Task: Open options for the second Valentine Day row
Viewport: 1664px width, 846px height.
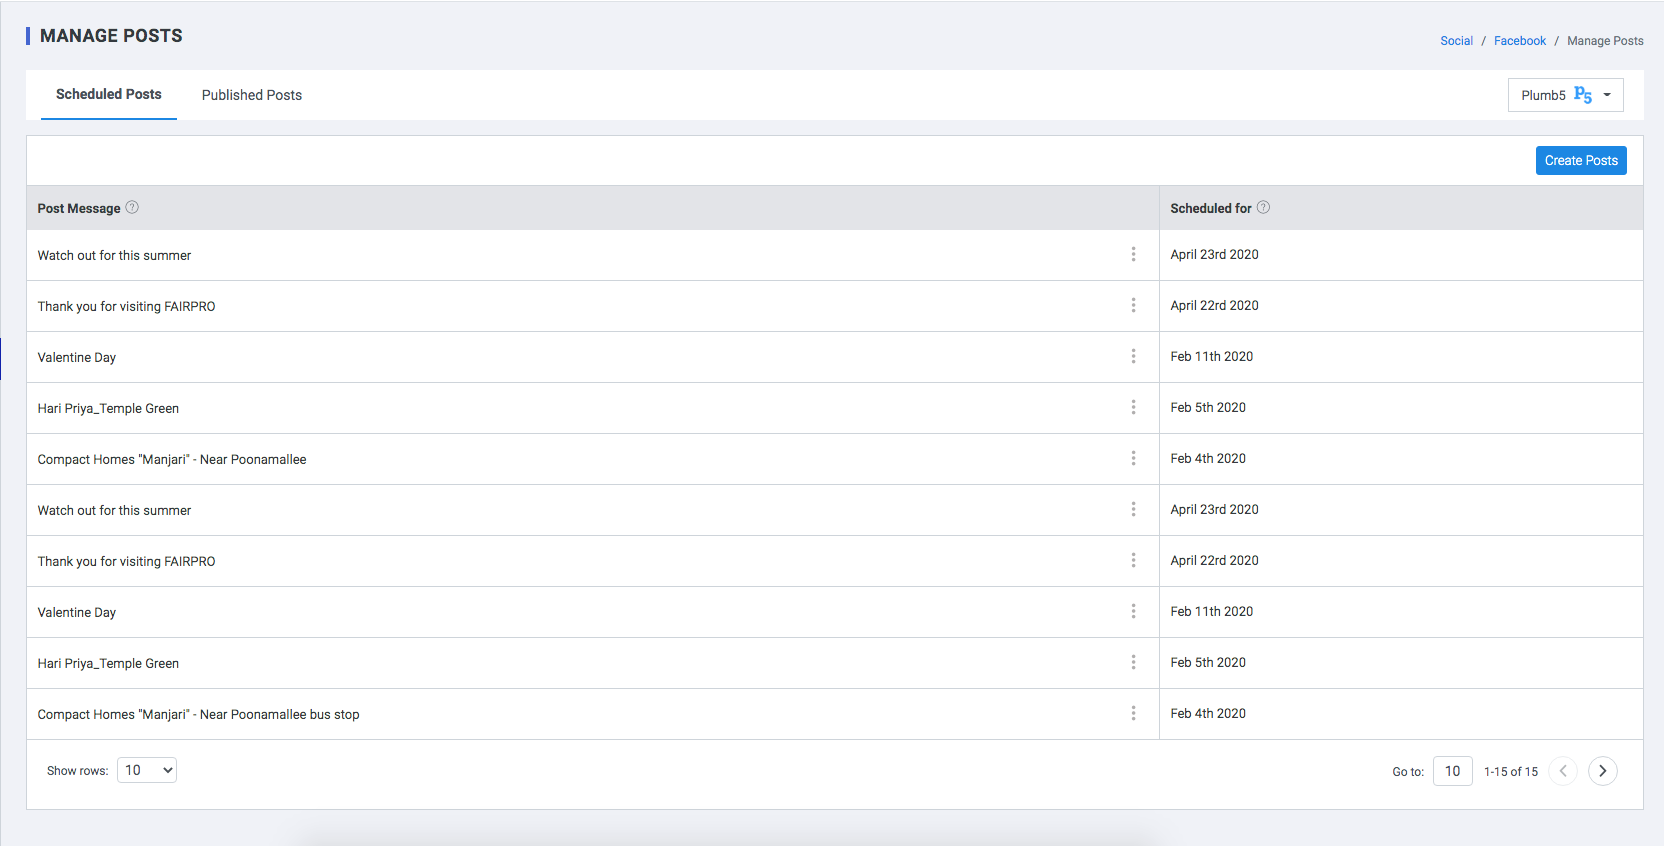Action: point(1133,611)
